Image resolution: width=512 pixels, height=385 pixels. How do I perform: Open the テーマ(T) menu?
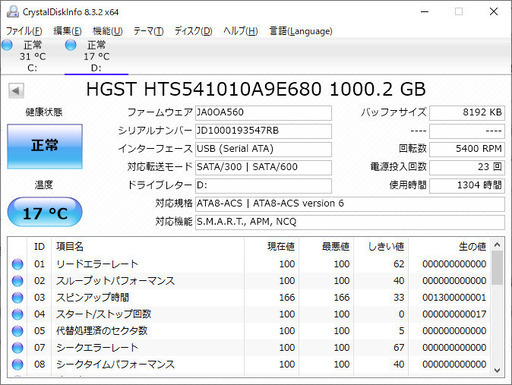[148, 31]
